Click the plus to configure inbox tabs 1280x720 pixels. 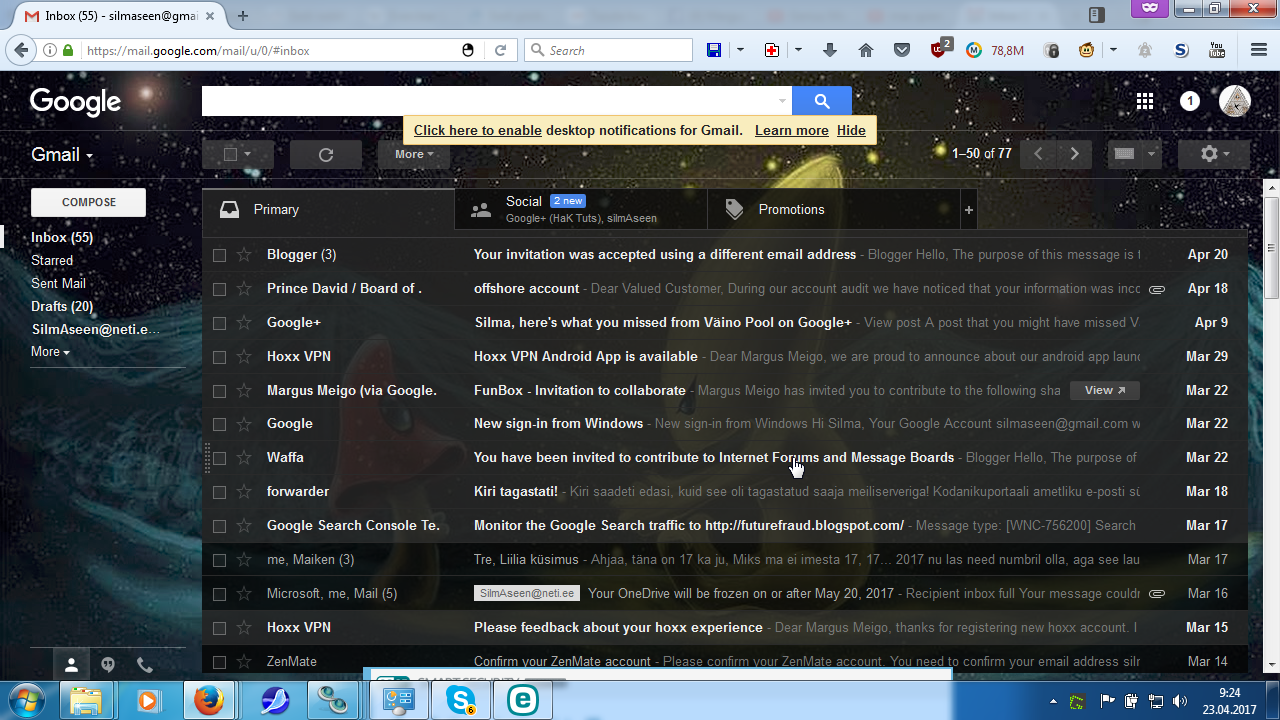[968, 210]
